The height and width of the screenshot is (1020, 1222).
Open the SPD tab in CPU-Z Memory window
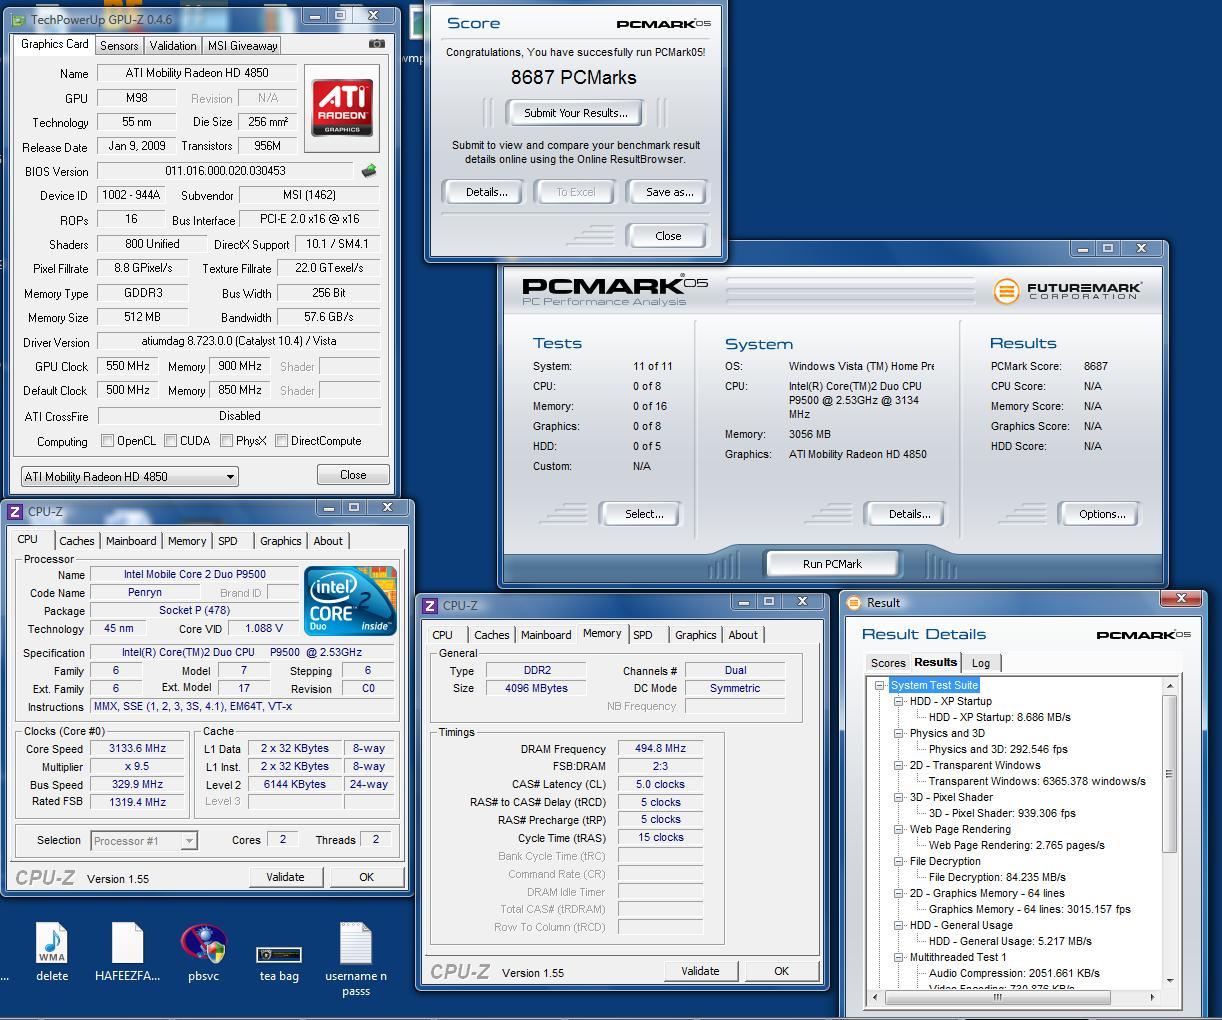click(x=643, y=635)
